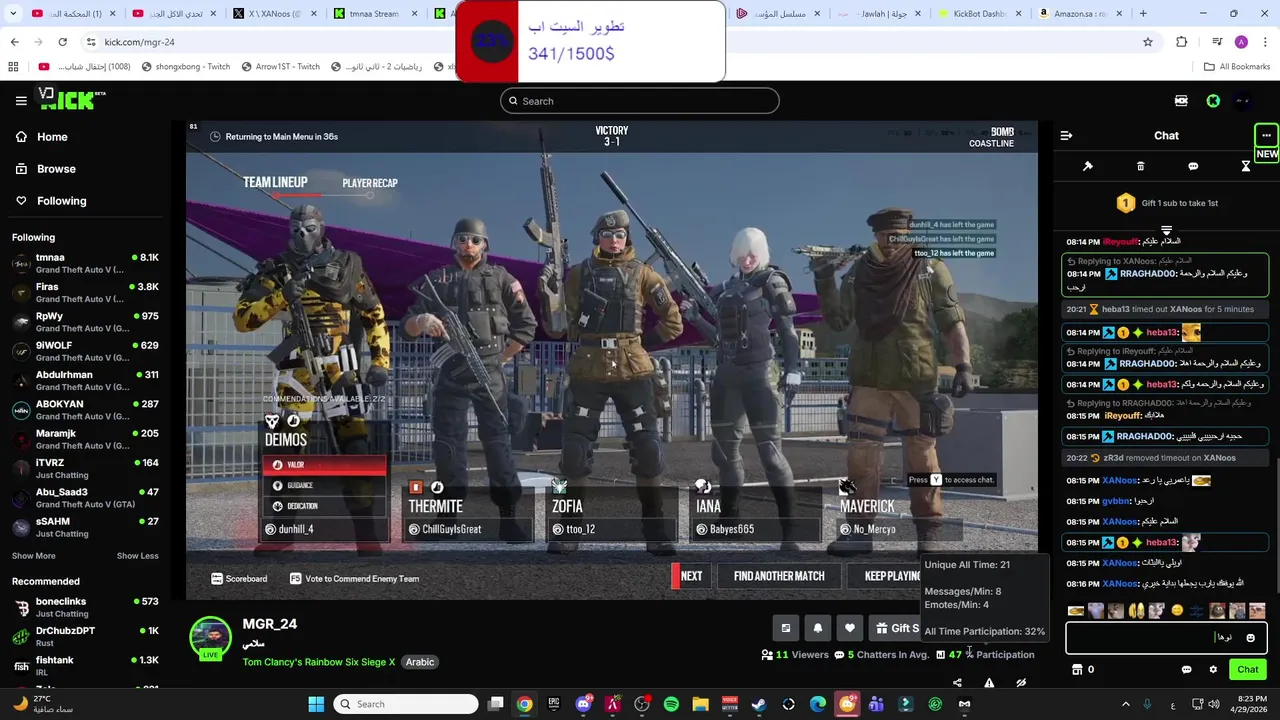Open All Bookmarks folder
The height and width of the screenshot is (720, 1280).
tap(1236, 67)
